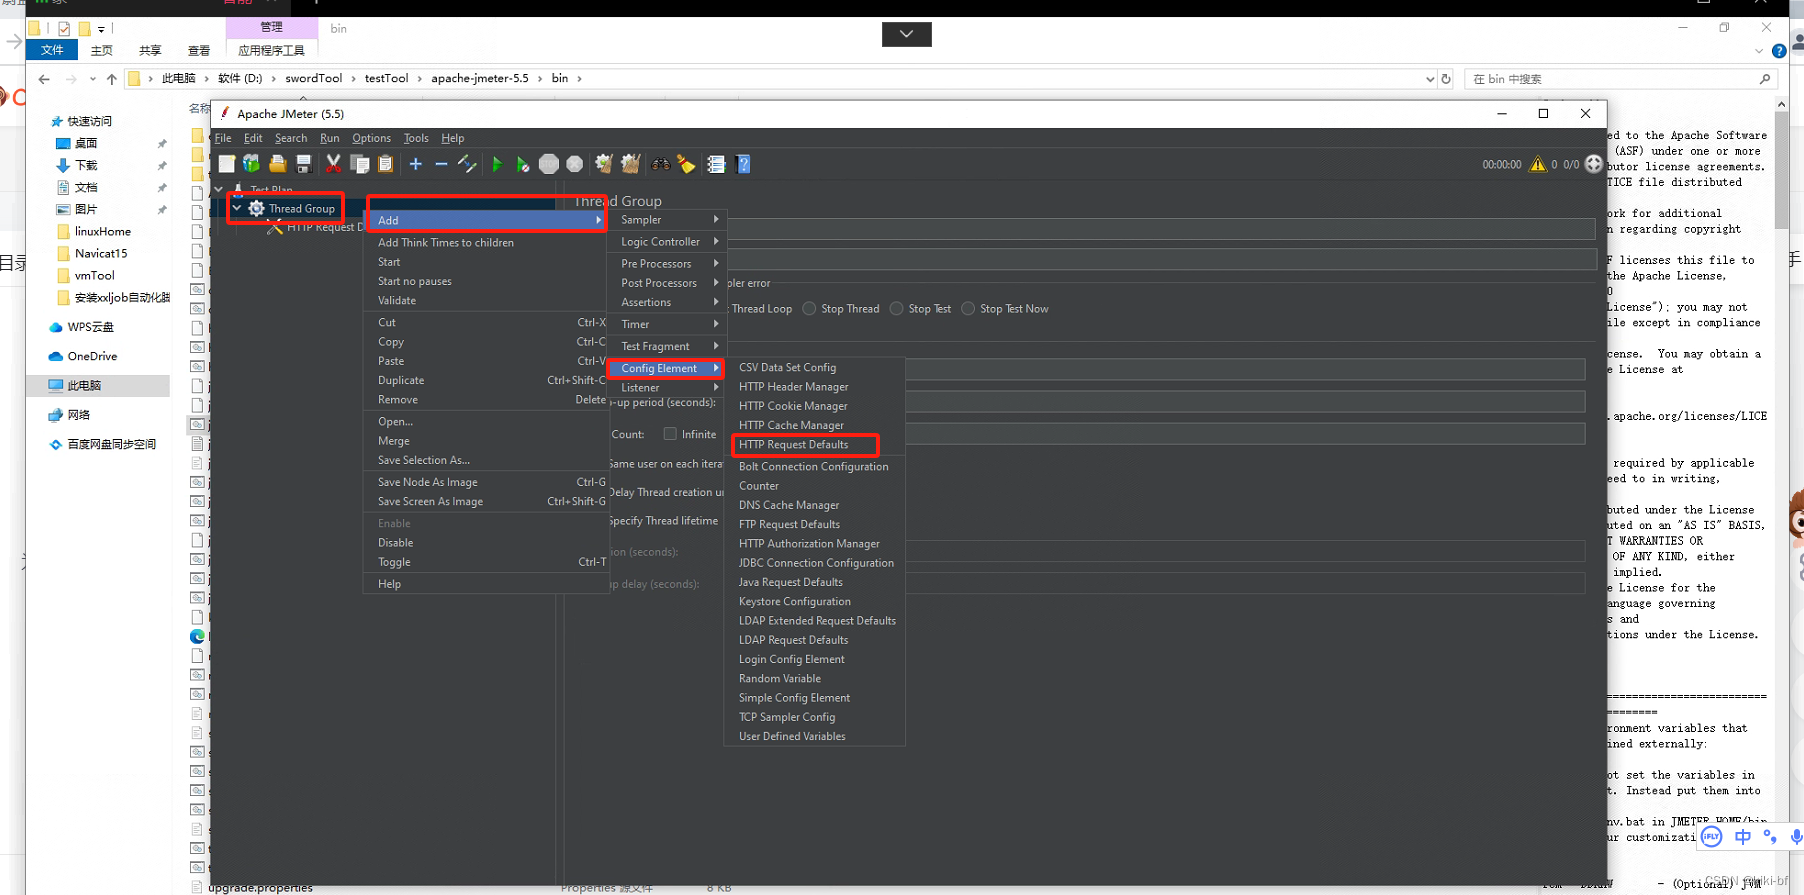Open 百度网盘同步空间 in navigation pane

click(111, 444)
